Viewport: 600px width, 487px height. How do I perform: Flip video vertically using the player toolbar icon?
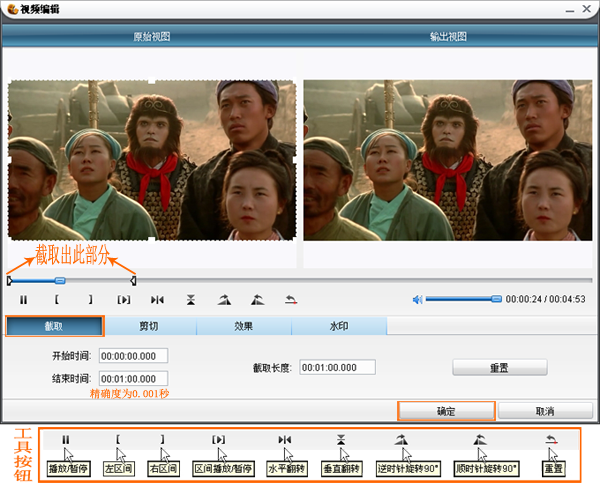(191, 300)
